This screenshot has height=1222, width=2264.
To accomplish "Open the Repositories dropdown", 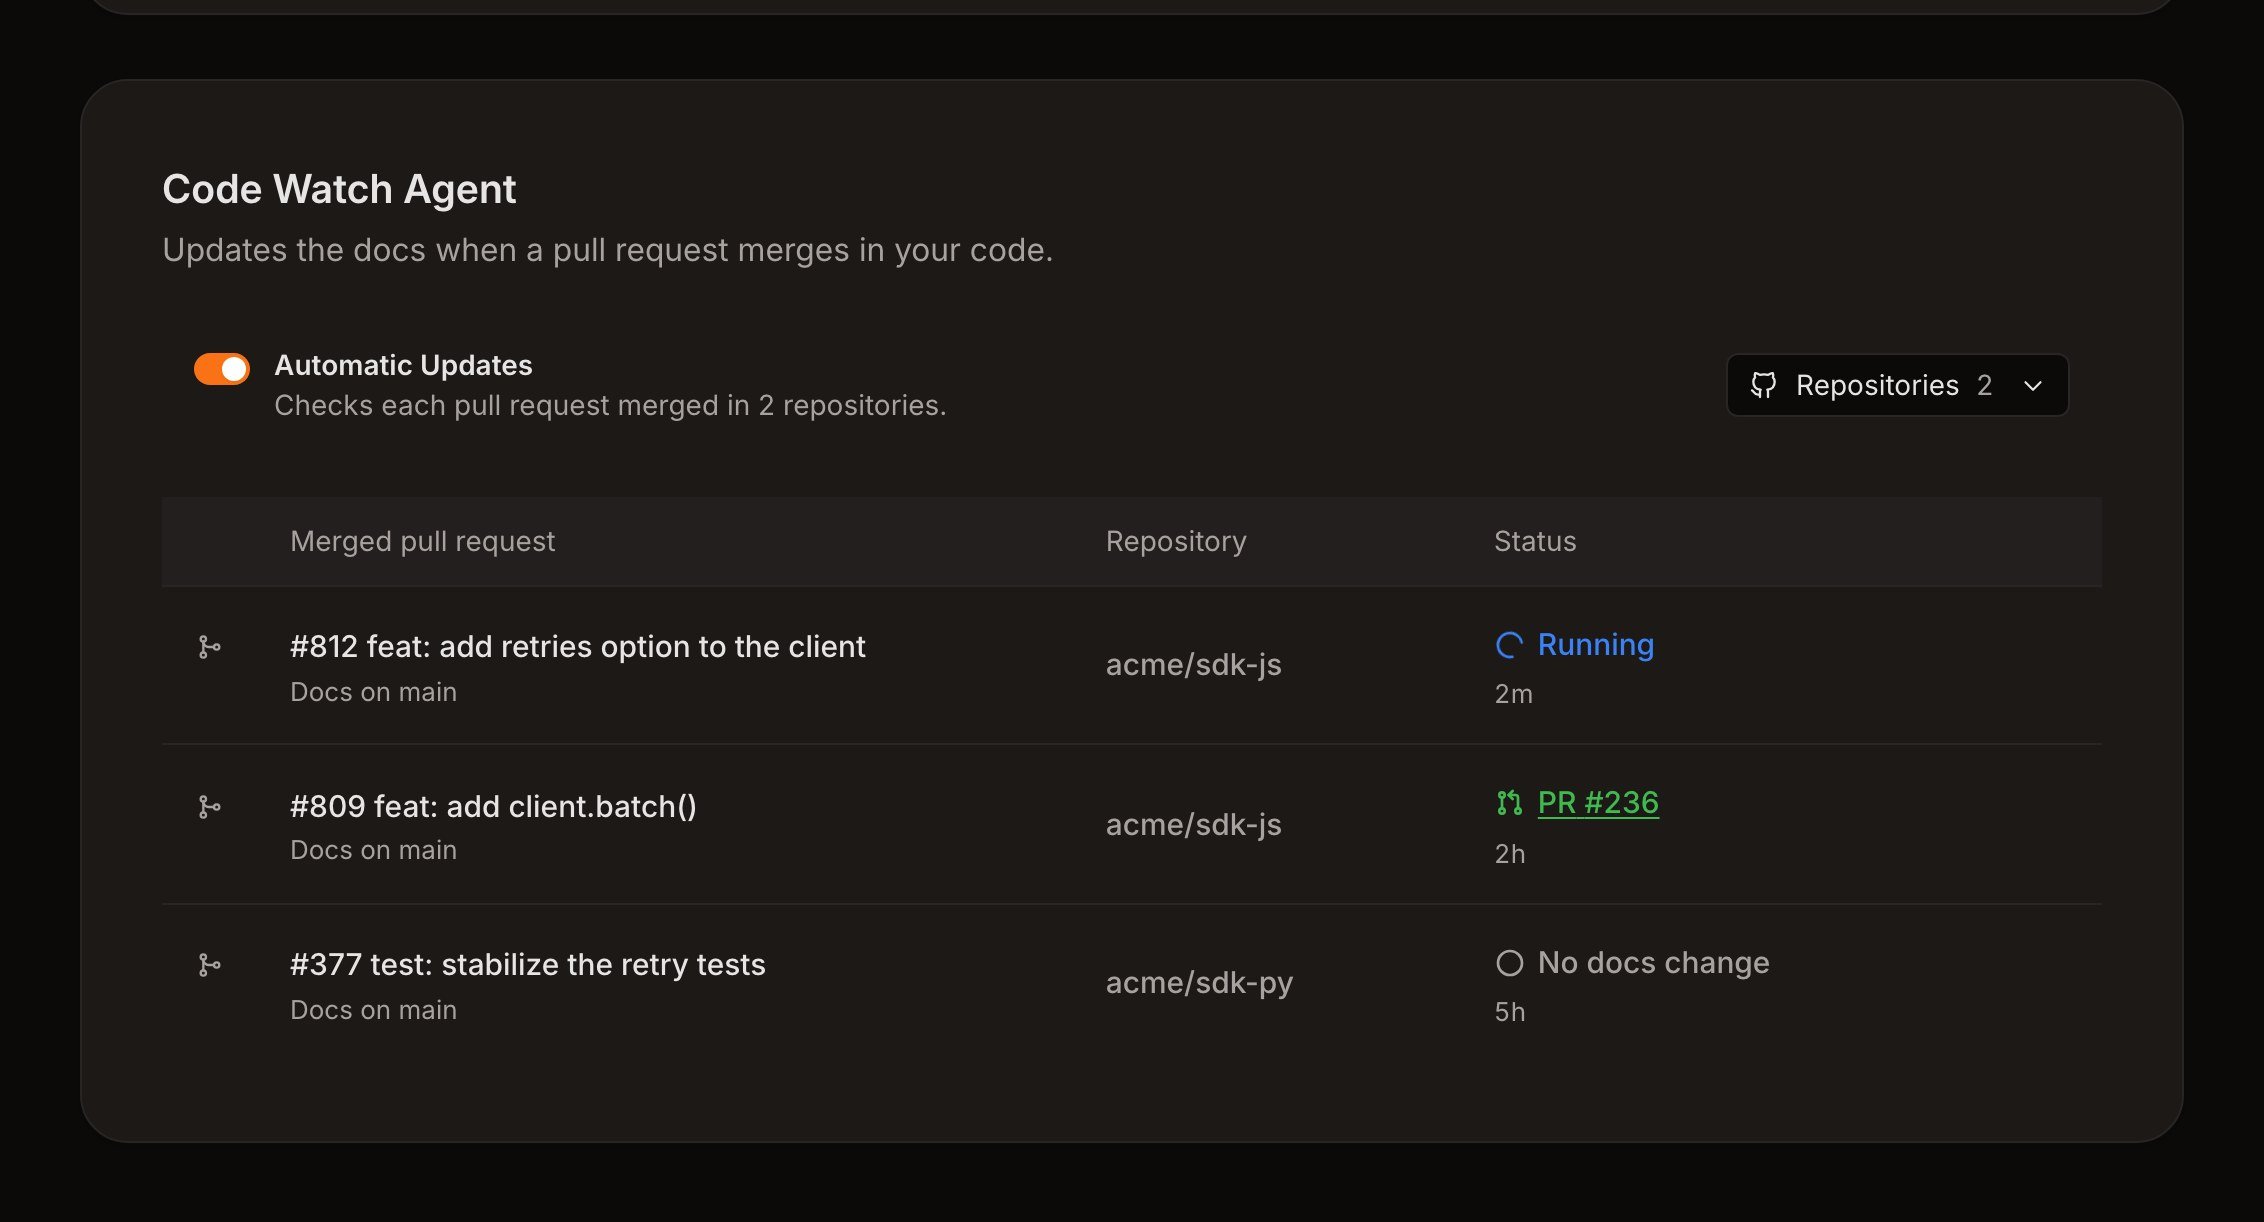I will (x=1897, y=385).
